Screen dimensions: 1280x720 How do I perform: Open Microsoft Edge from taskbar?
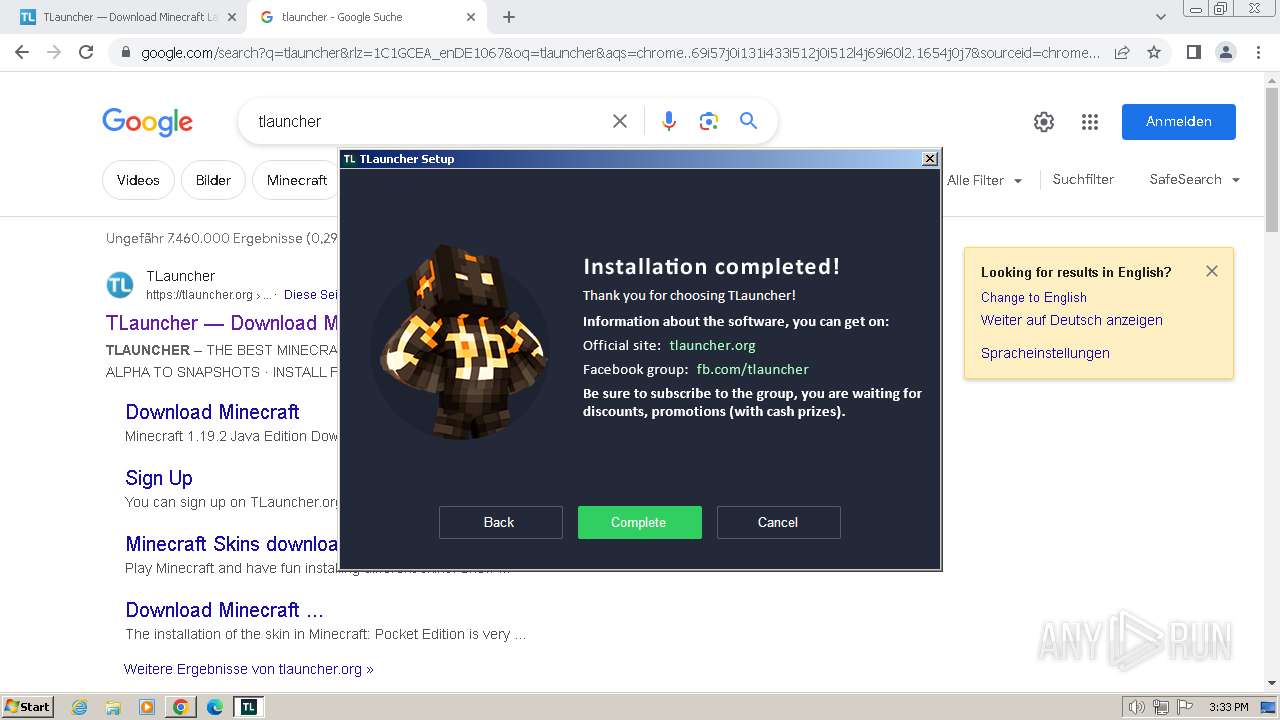click(x=215, y=707)
